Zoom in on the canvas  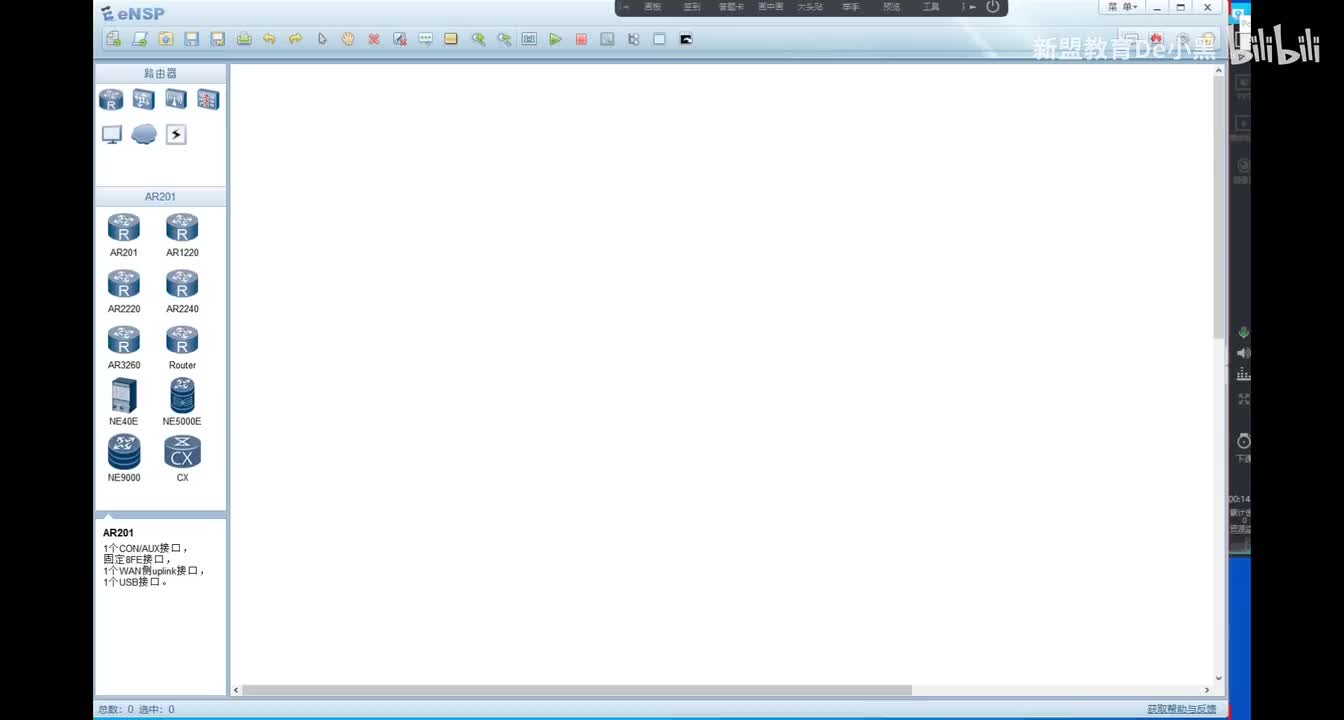478,39
